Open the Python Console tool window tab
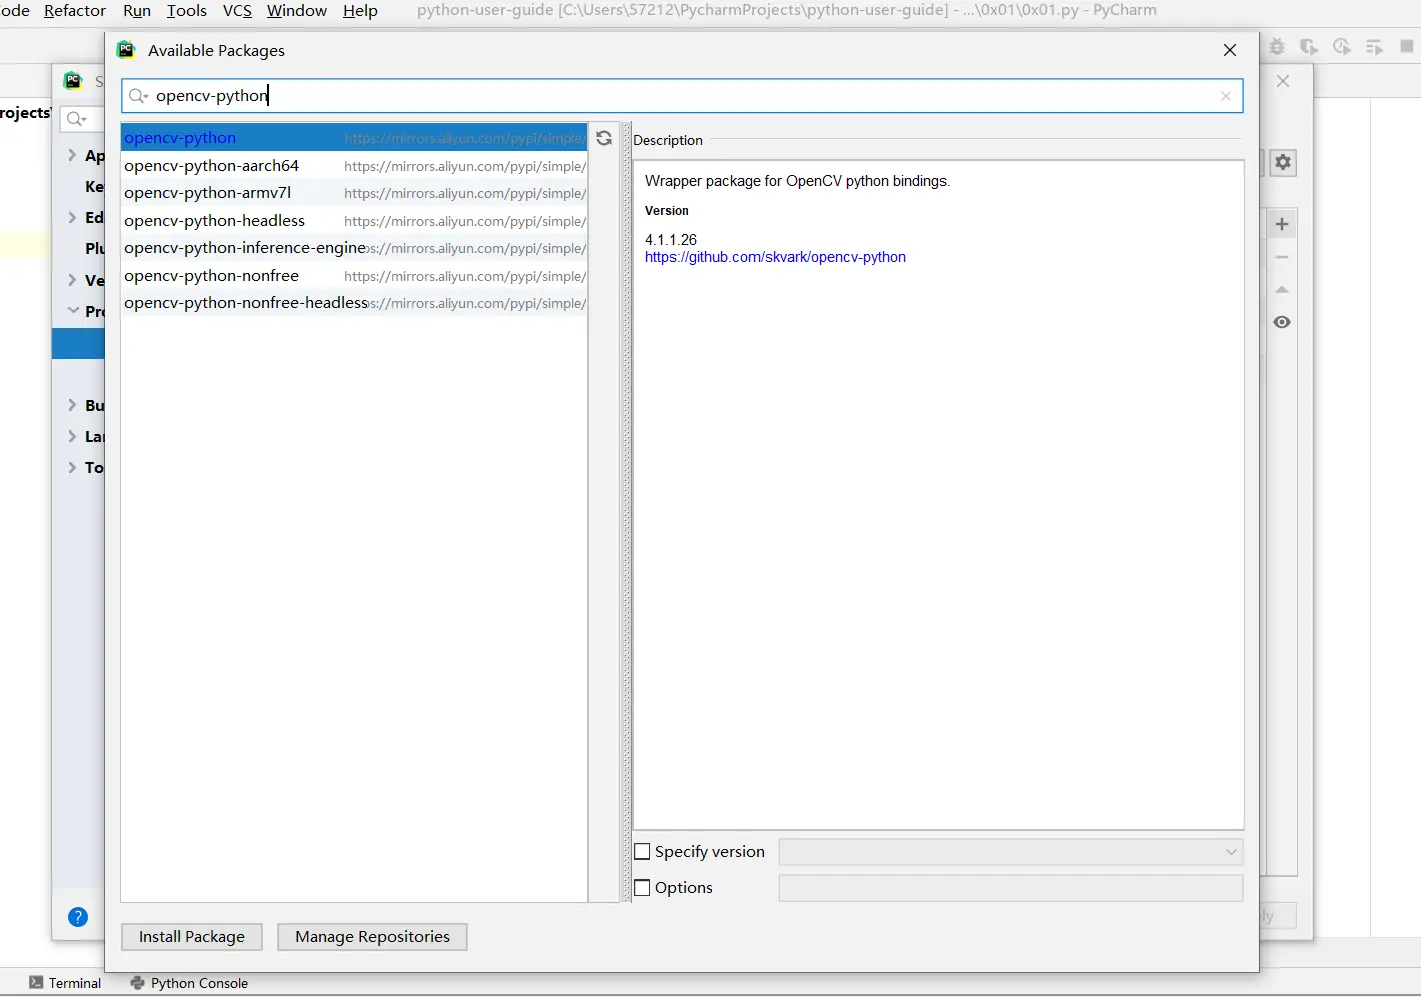The image size is (1421, 997). (x=189, y=983)
